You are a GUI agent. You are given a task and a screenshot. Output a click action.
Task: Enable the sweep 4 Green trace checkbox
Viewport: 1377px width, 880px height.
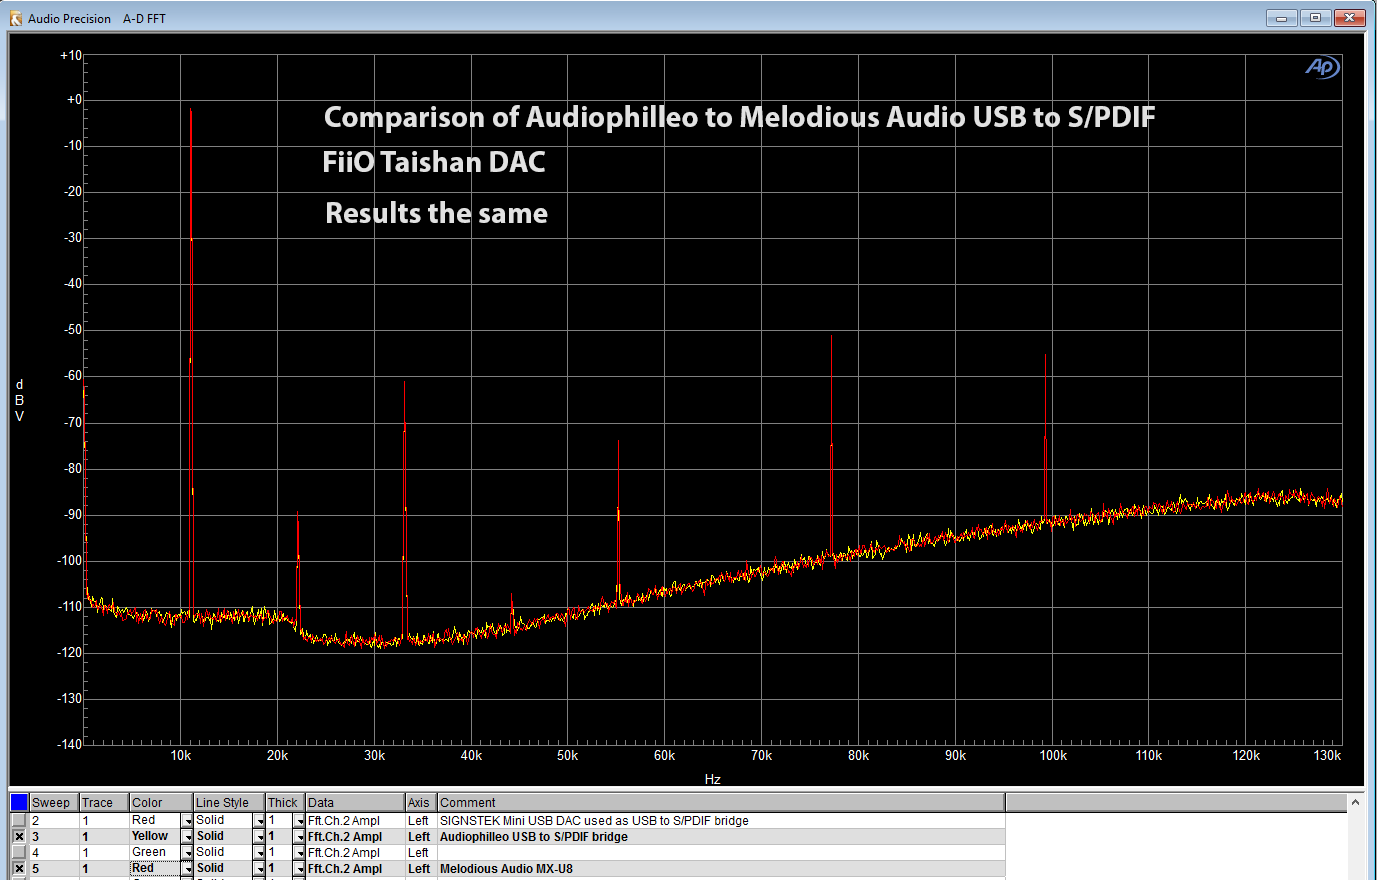tap(19, 852)
